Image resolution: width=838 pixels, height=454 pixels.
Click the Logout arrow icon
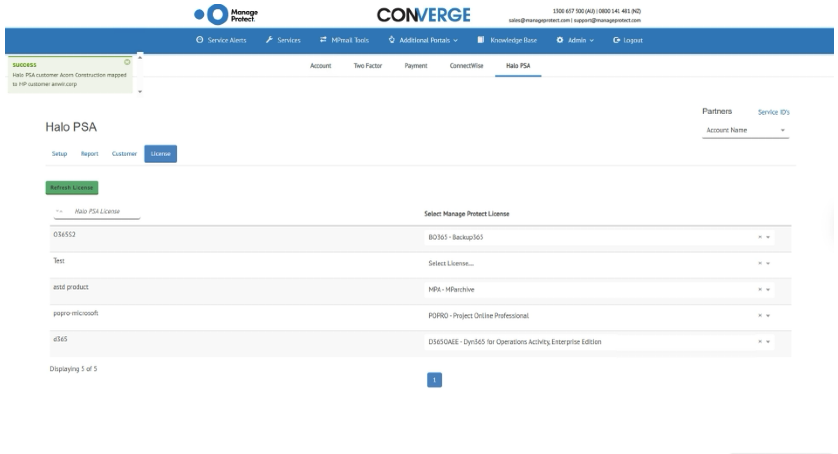click(616, 40)
